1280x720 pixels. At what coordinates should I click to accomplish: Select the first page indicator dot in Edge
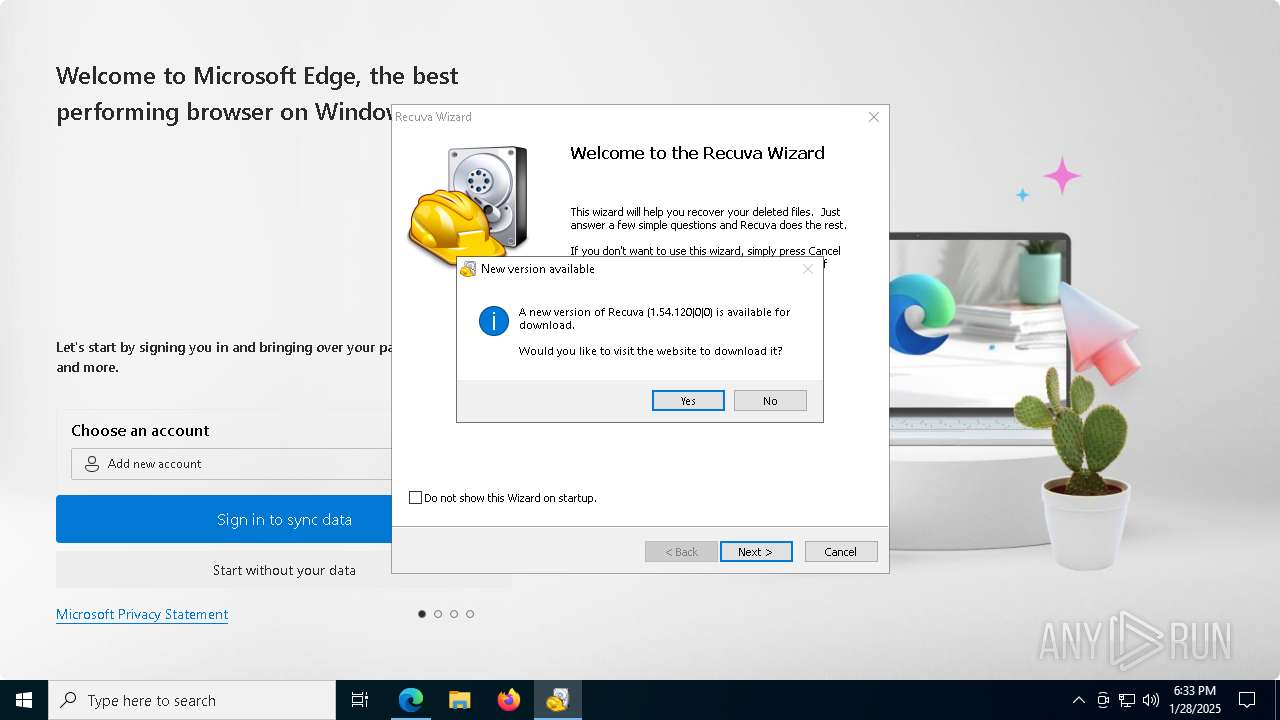[x=422, y=614]
